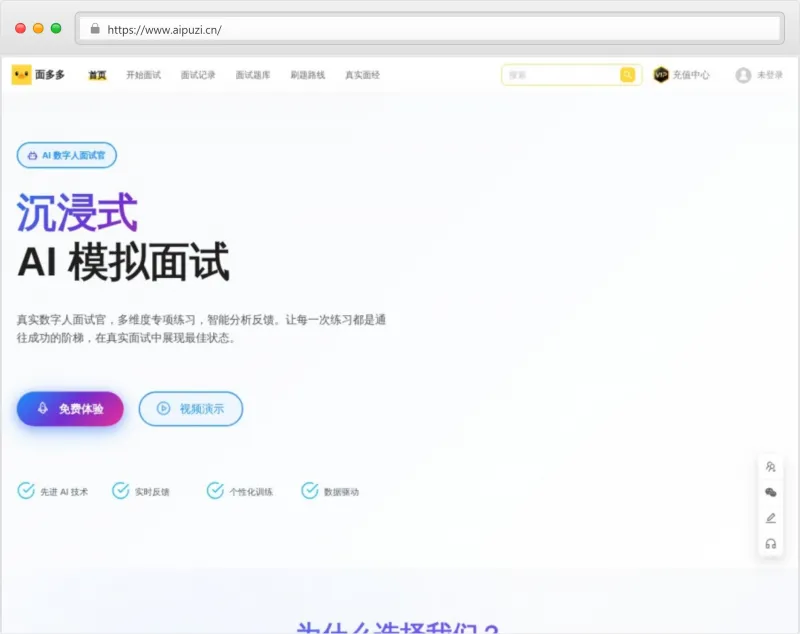The height and width of the screenshot is (634, 800).
Task: Open the 面试记录 navigation item
Action: click(199, 74)
